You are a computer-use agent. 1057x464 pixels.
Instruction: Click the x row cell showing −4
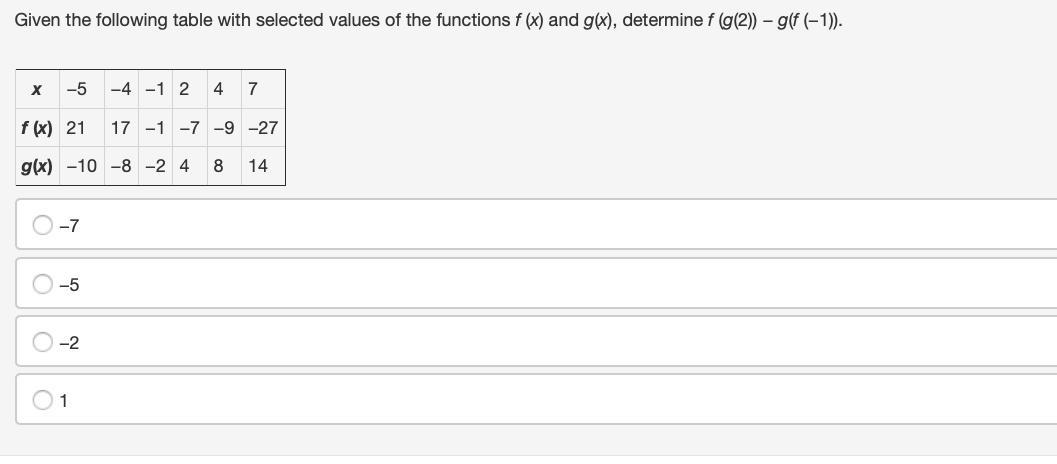point(121,89)
